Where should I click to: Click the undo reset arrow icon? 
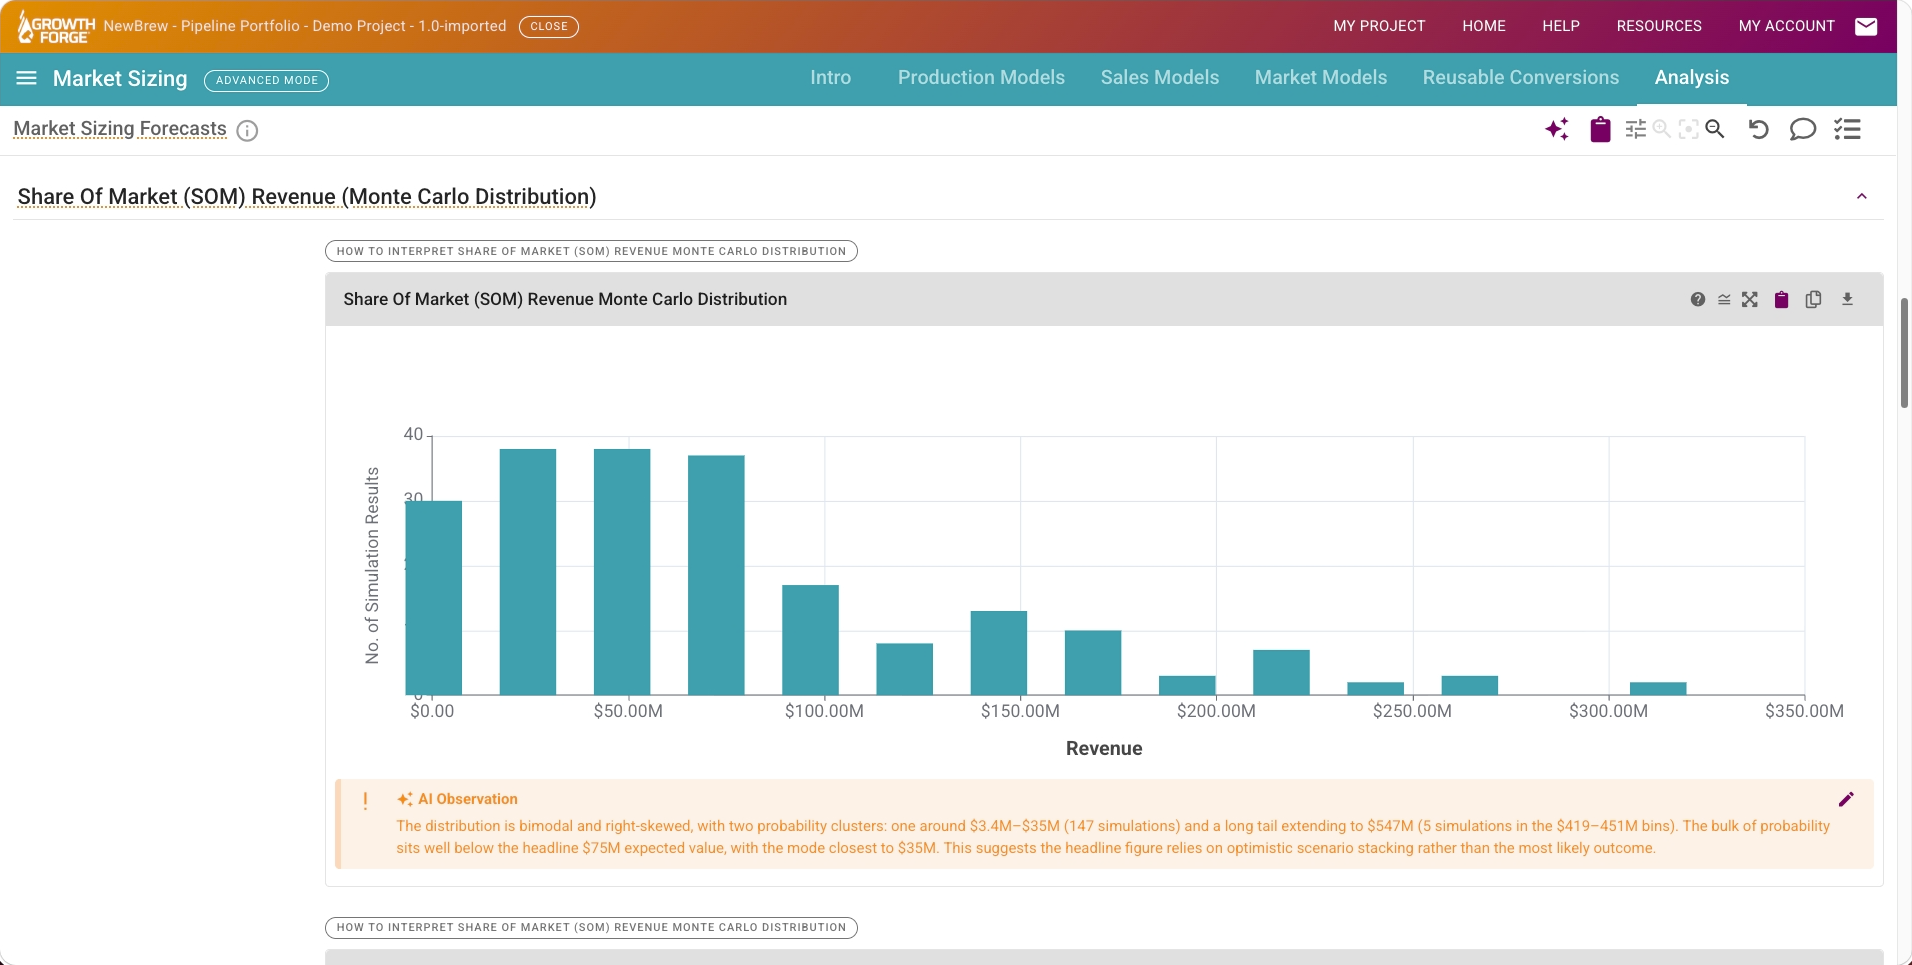point(1758,129)
